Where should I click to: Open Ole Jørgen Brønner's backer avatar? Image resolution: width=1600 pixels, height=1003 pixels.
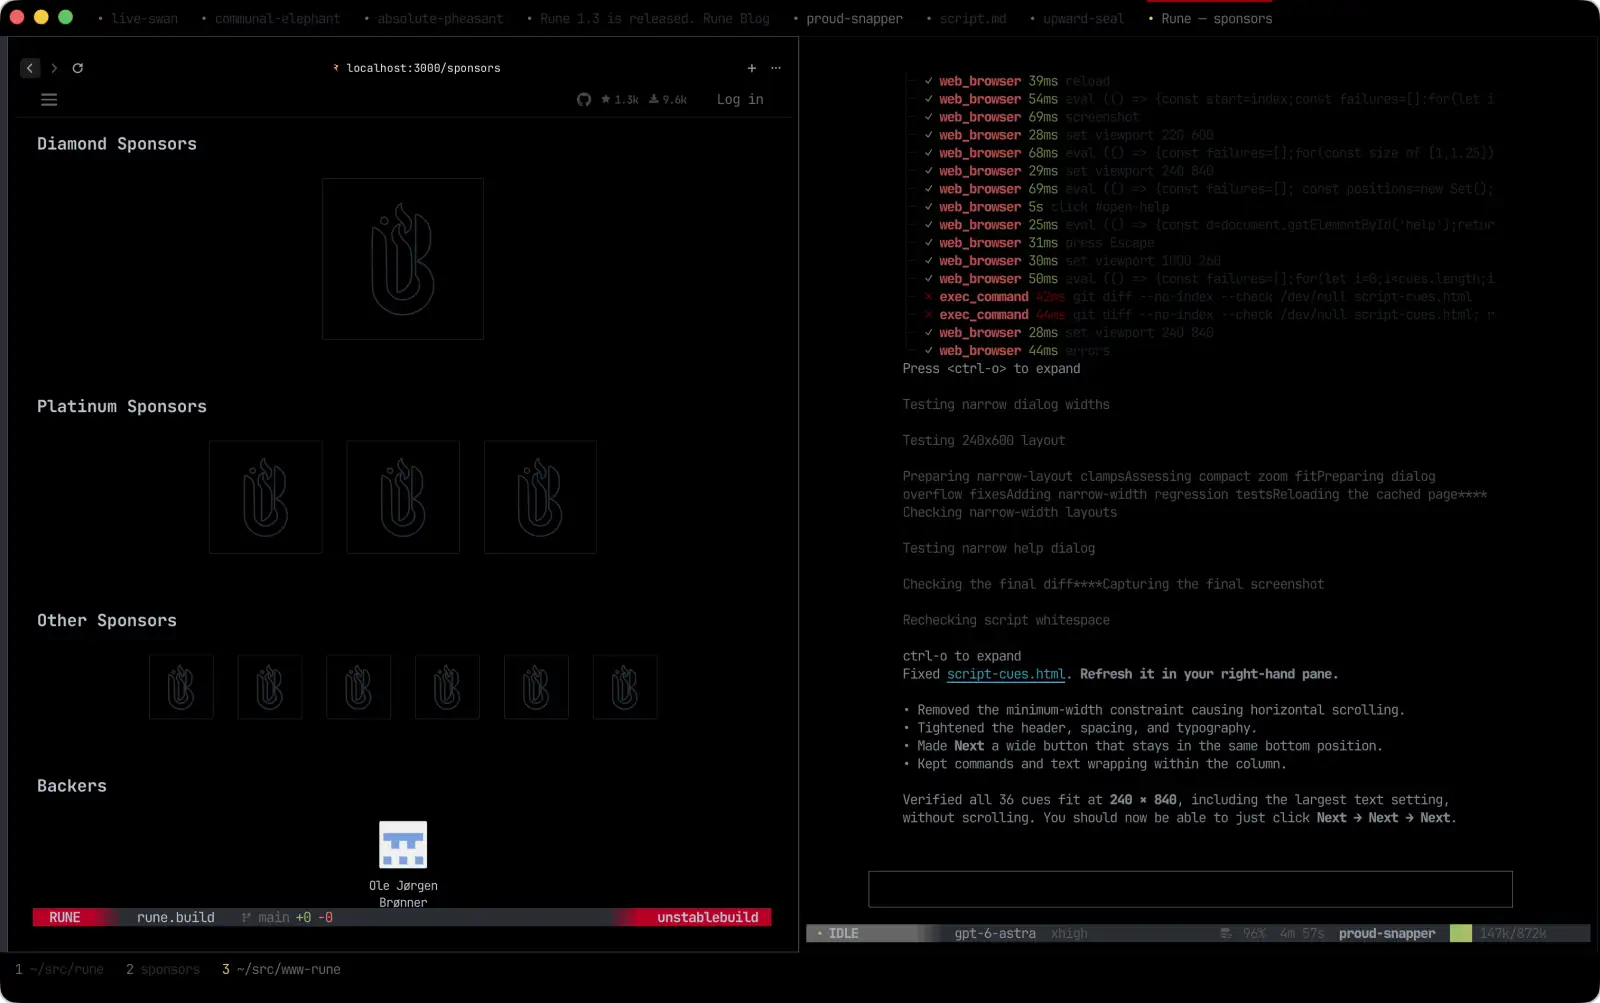pos(403,845)
